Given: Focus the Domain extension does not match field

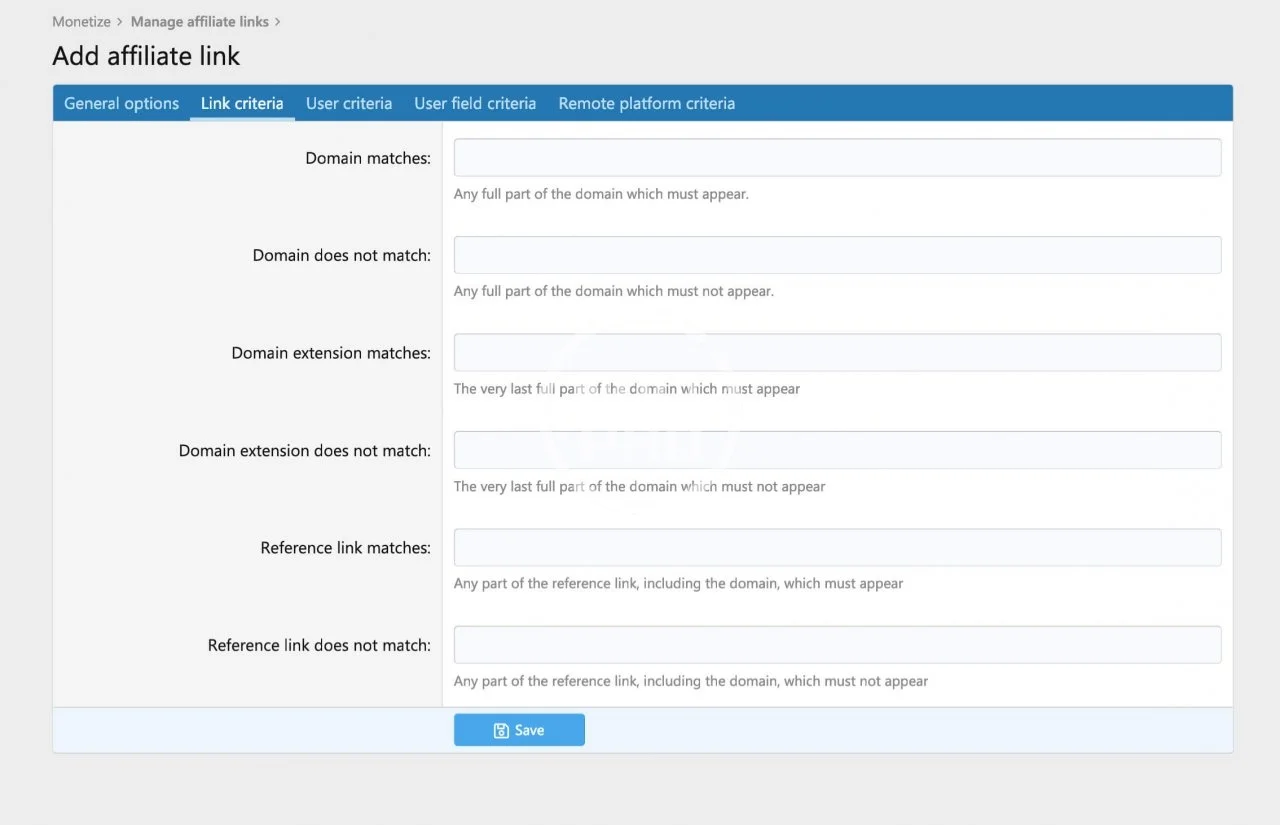Looking at the screenshot, I should click(837, 450).
